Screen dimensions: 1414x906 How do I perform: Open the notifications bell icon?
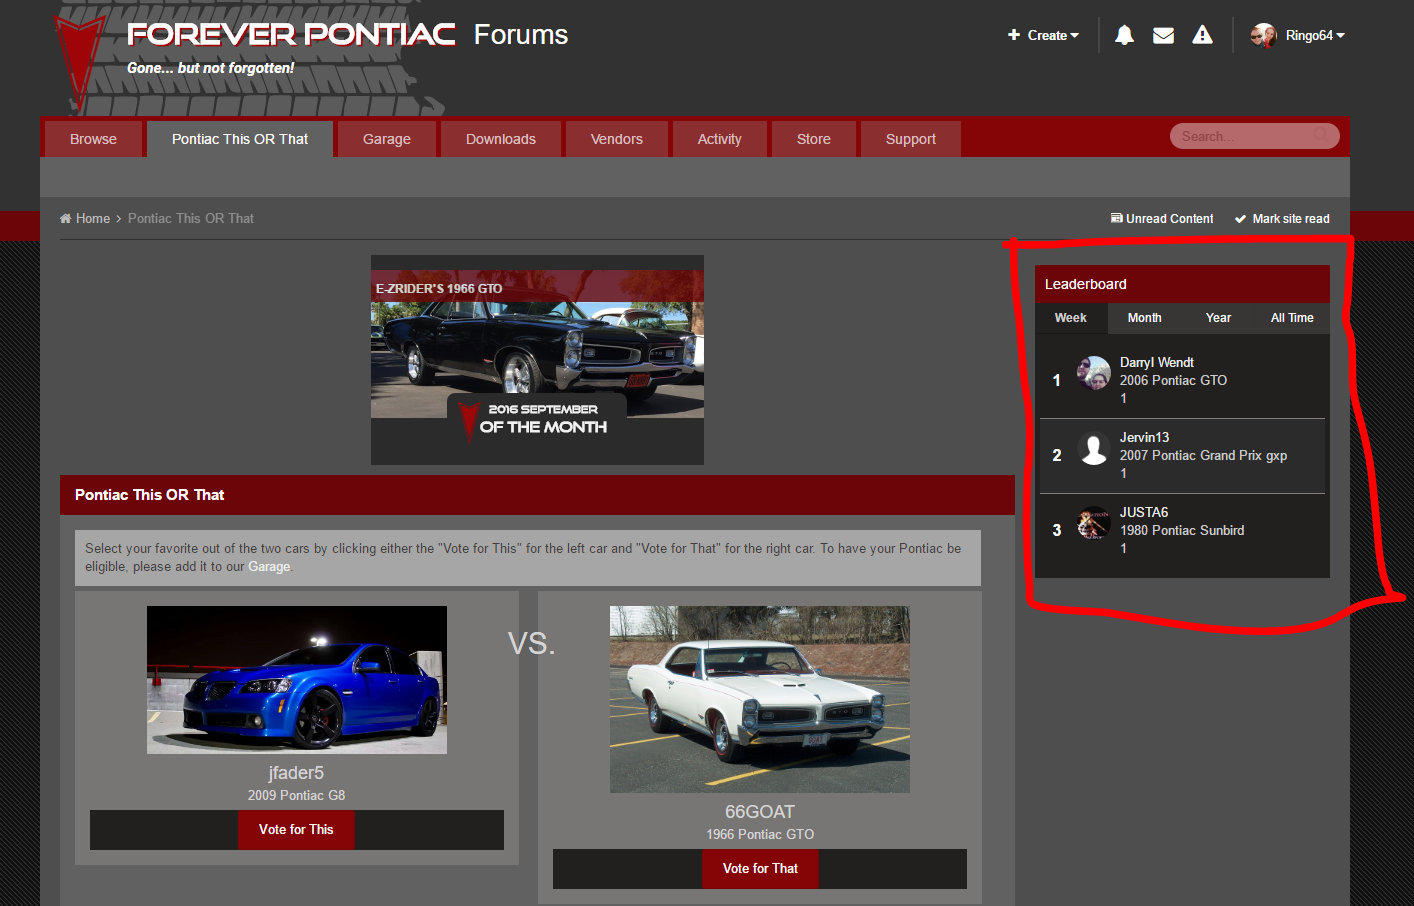click(1124, 35)
